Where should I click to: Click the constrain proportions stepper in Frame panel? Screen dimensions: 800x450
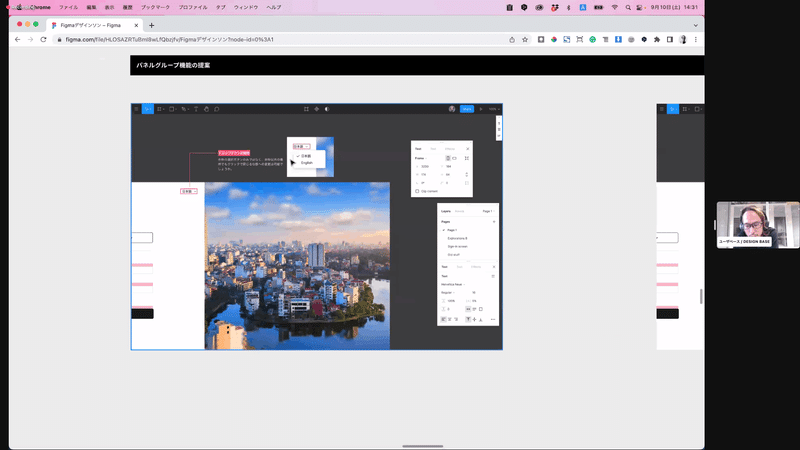pyautogui.click(x=466, y=174)
